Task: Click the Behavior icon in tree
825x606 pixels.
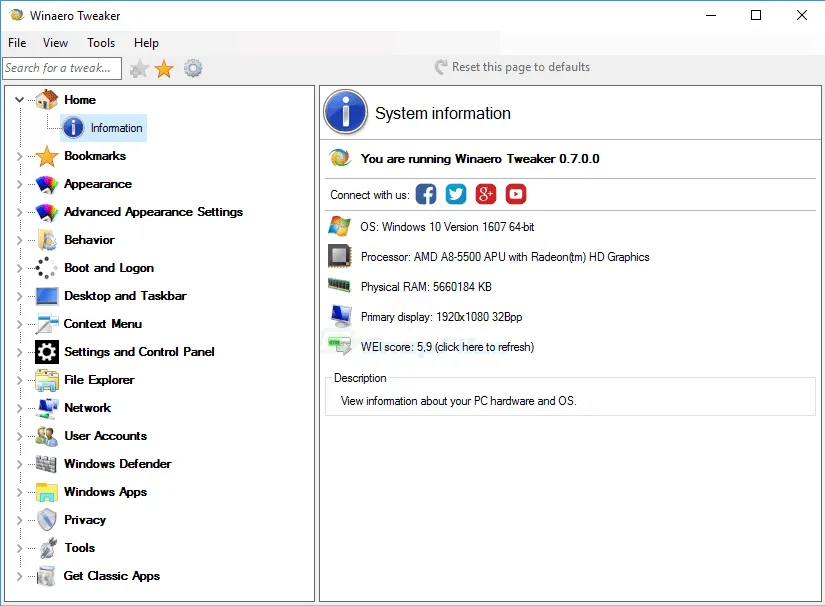Action: [47, 240]
